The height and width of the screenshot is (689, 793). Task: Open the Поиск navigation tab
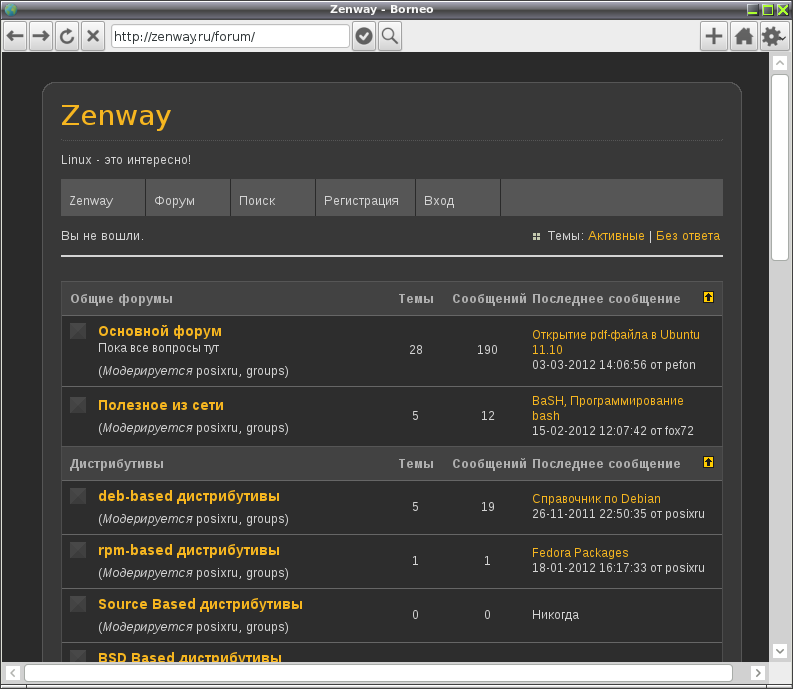point(273,198)
